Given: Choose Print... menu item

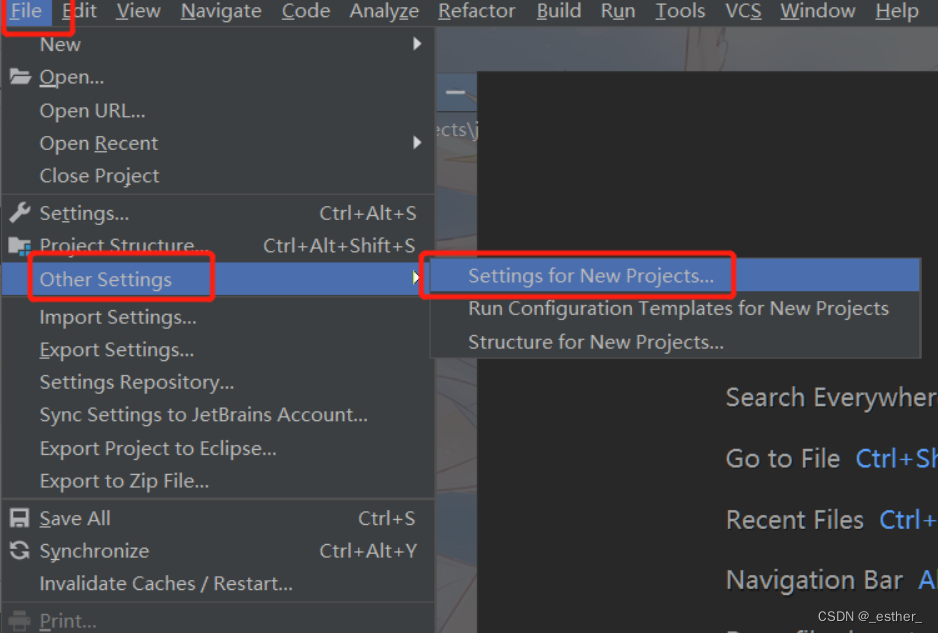Looking at the screenshot, I should coord(218,620).
